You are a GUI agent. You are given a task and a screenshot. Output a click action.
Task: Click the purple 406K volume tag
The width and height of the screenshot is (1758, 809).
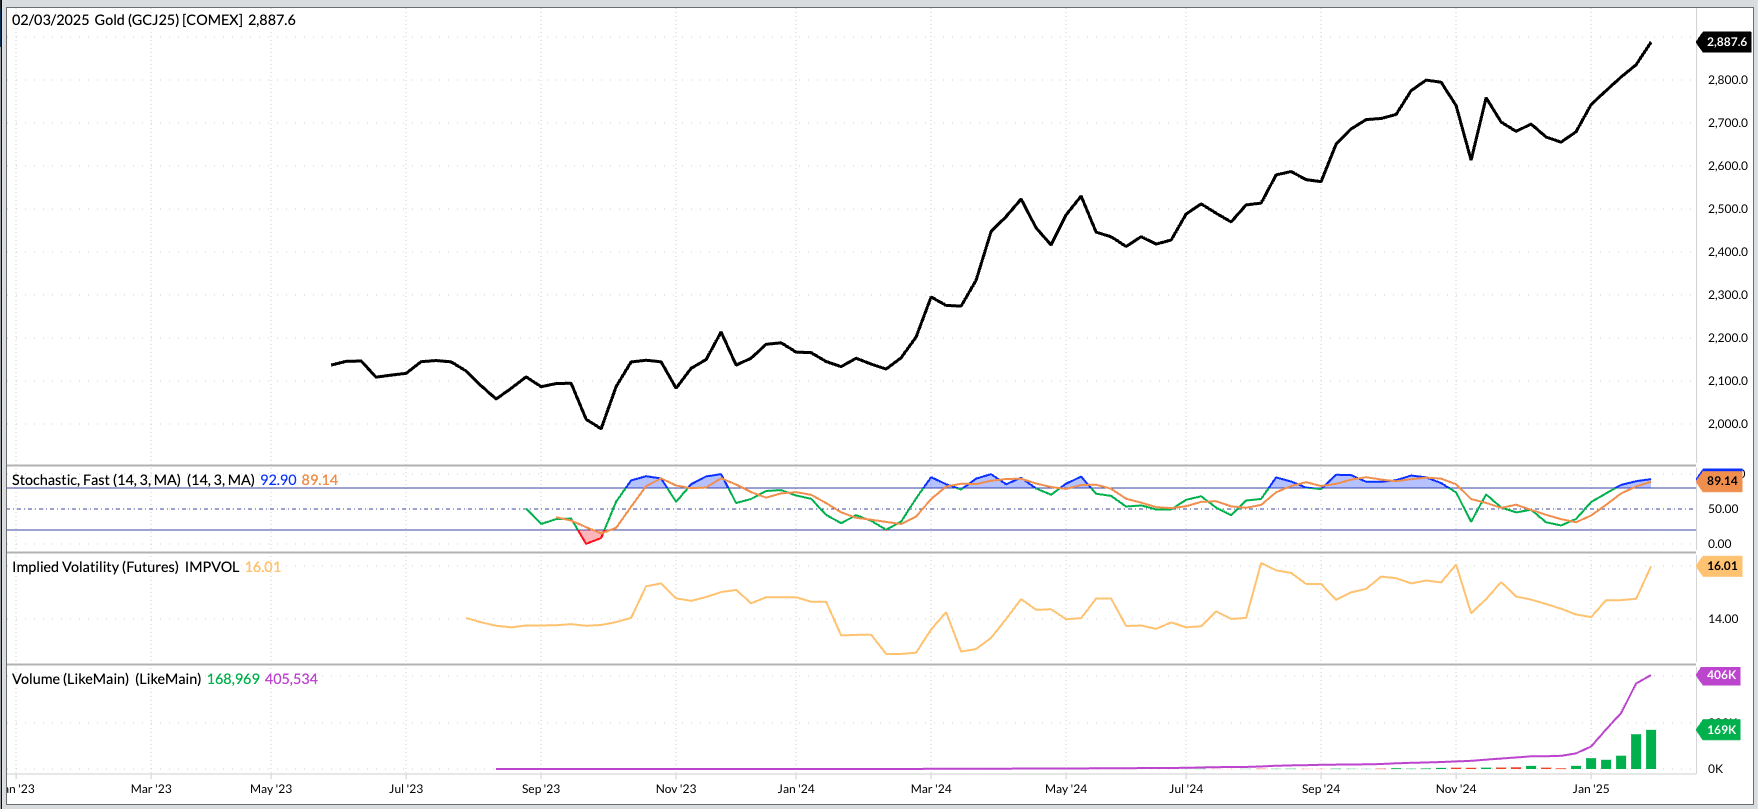1721,675
